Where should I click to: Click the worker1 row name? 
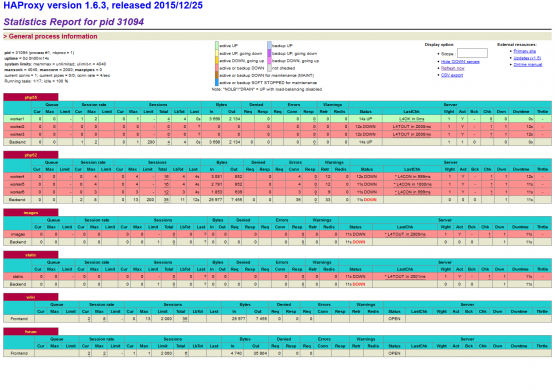(17, 119)
